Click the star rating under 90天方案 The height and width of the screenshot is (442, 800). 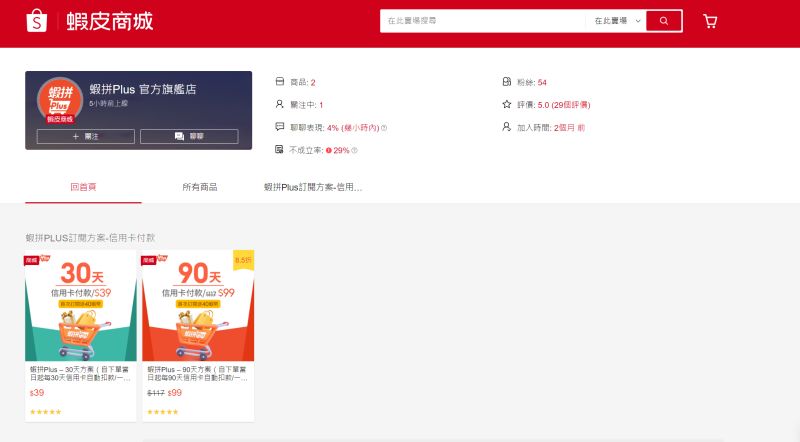point(163,412)
